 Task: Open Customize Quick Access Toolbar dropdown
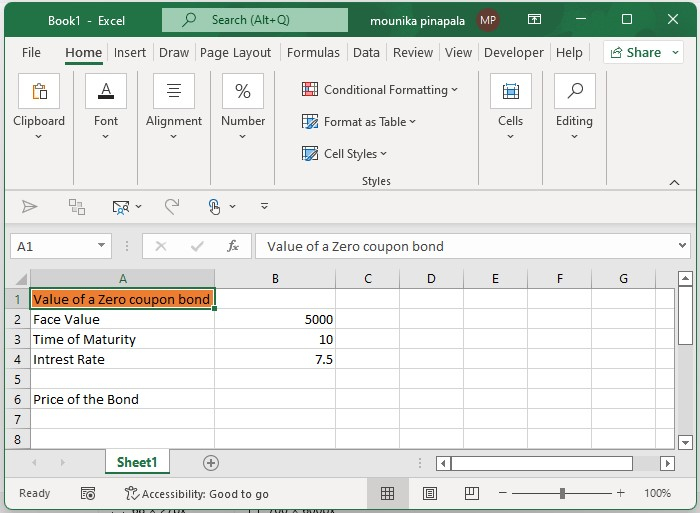coord(264,206)
